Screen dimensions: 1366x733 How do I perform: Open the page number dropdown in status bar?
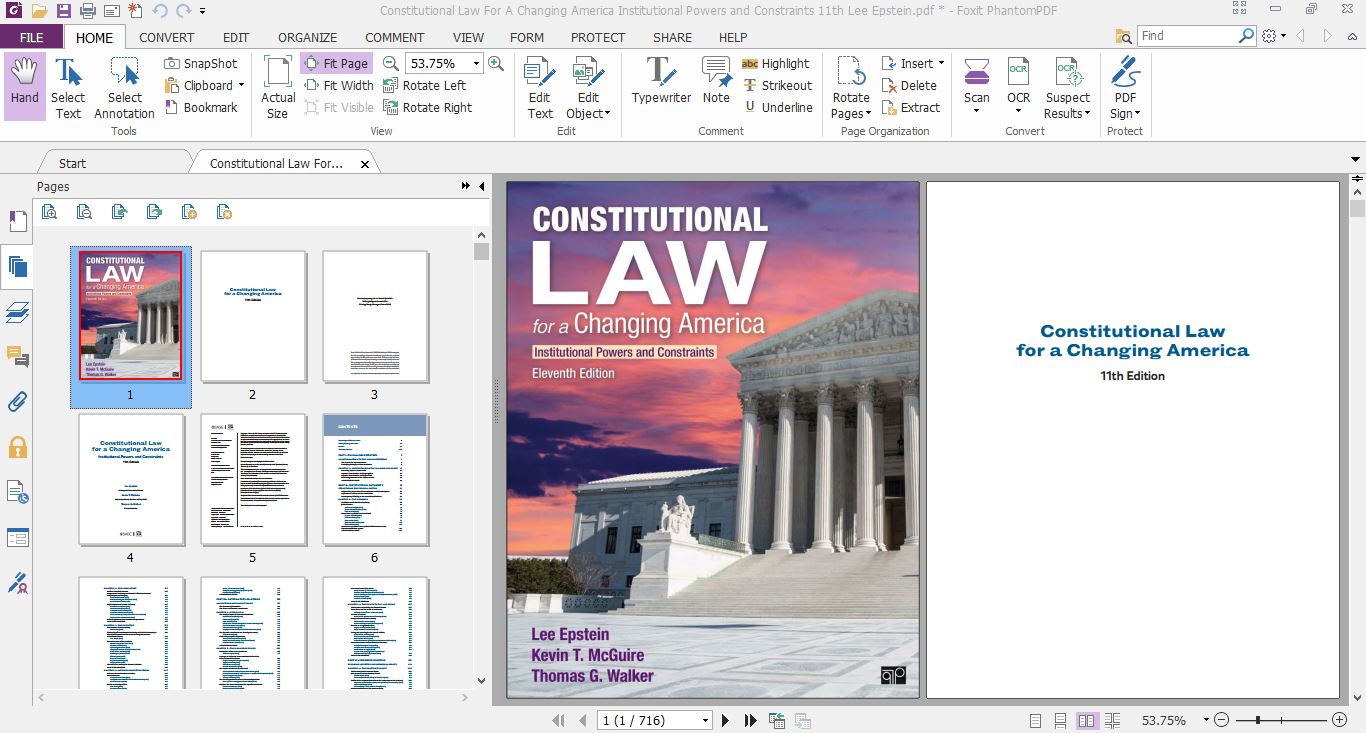tap(705, 720)
